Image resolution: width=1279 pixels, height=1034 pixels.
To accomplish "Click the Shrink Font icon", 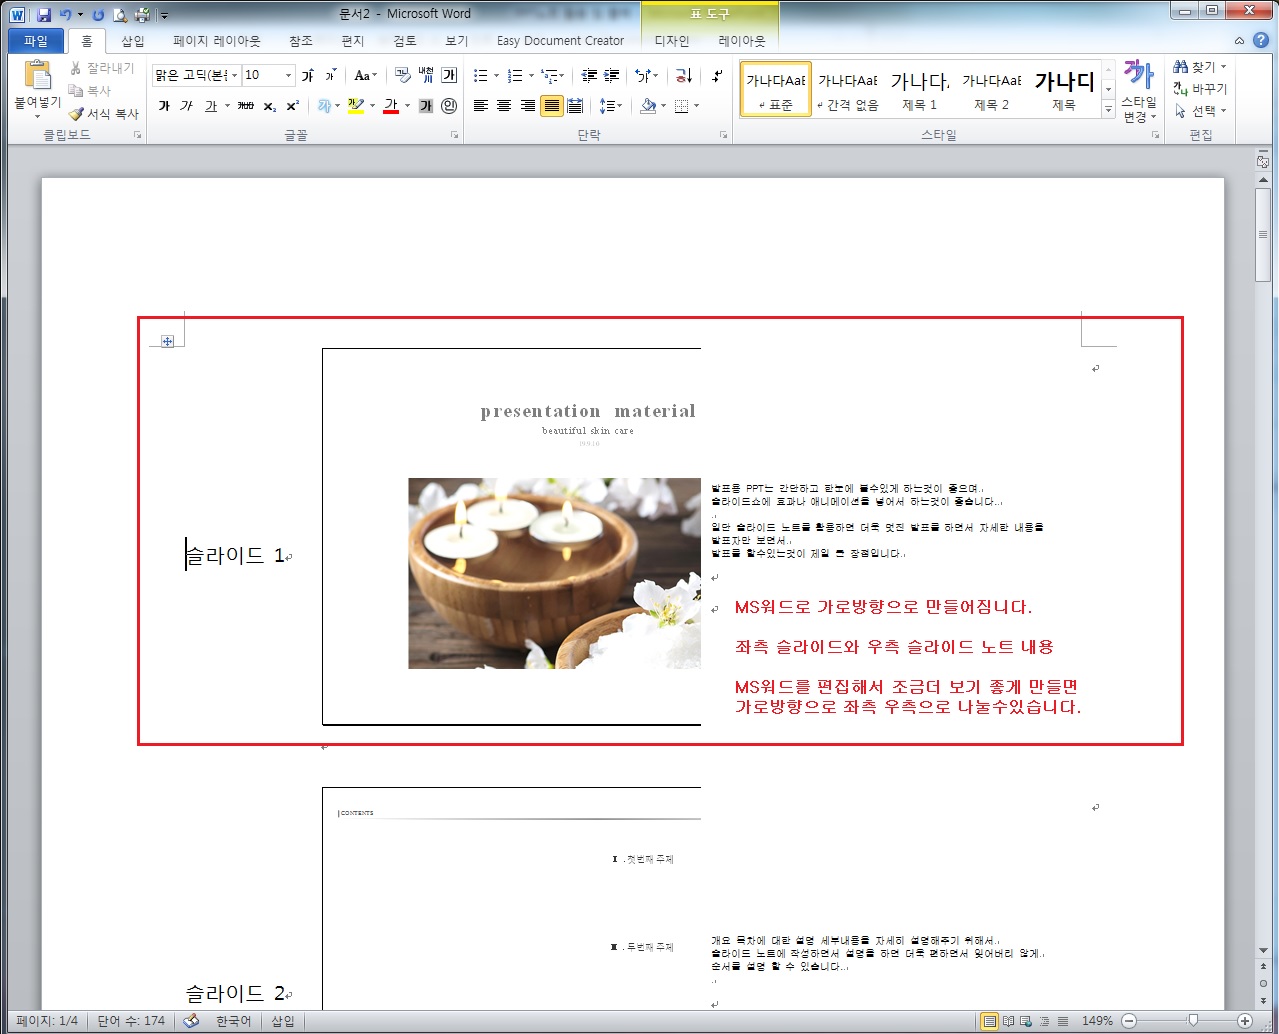I will (x=331, y=76).
